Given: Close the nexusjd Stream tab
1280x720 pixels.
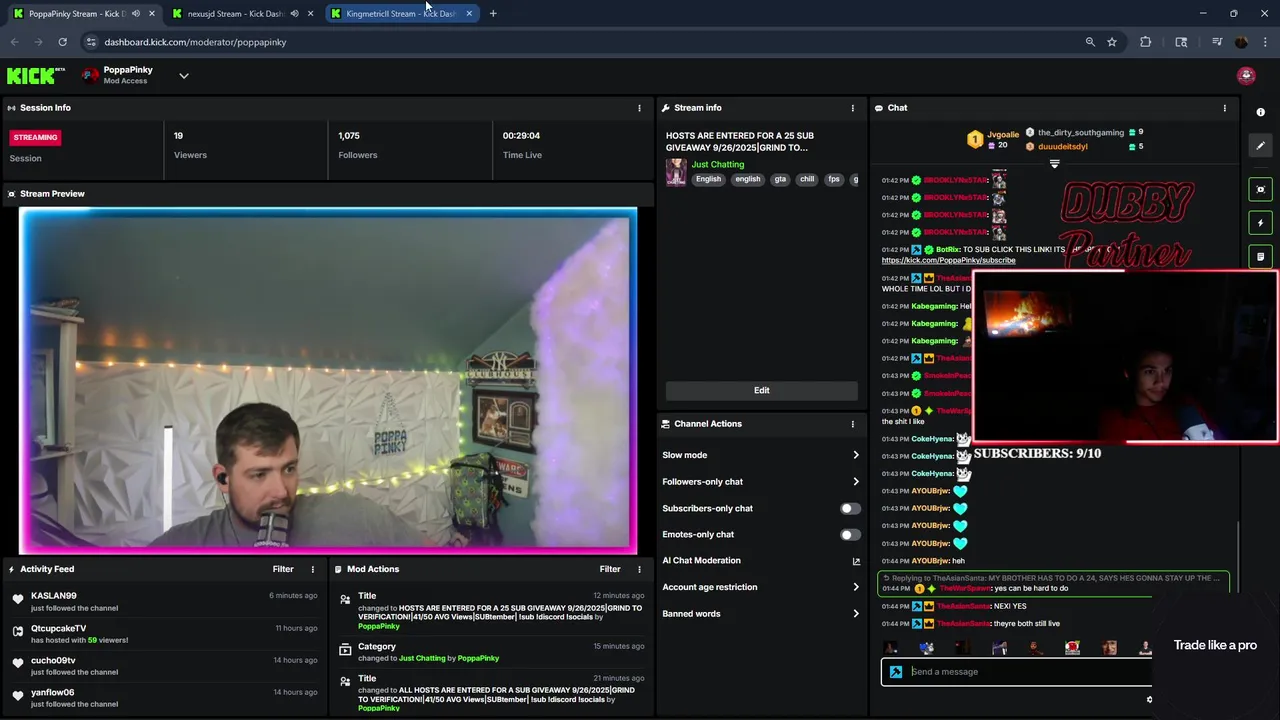Looking at the screenshot, I should [x=310, y=14].
